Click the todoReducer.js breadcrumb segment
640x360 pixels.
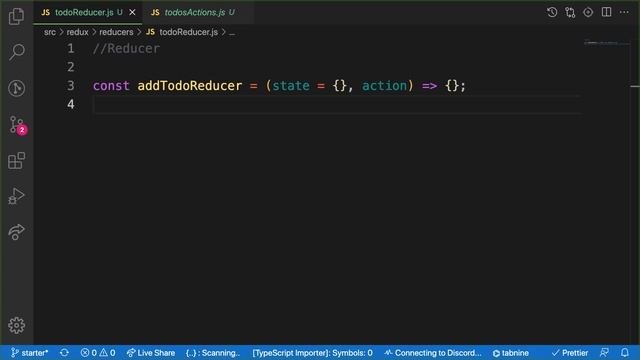182,32
